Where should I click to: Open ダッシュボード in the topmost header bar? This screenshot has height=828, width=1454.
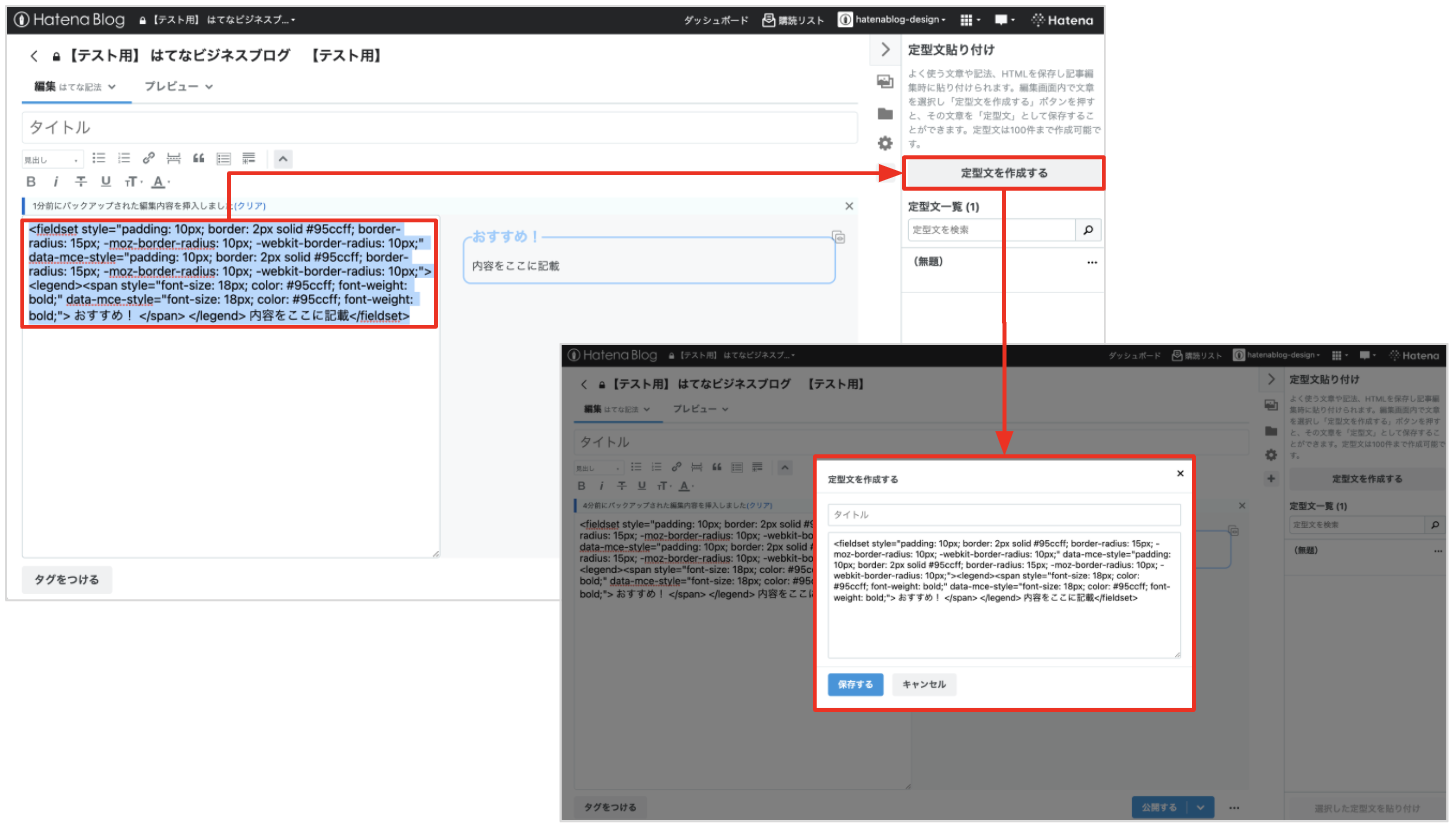(716, 20)
